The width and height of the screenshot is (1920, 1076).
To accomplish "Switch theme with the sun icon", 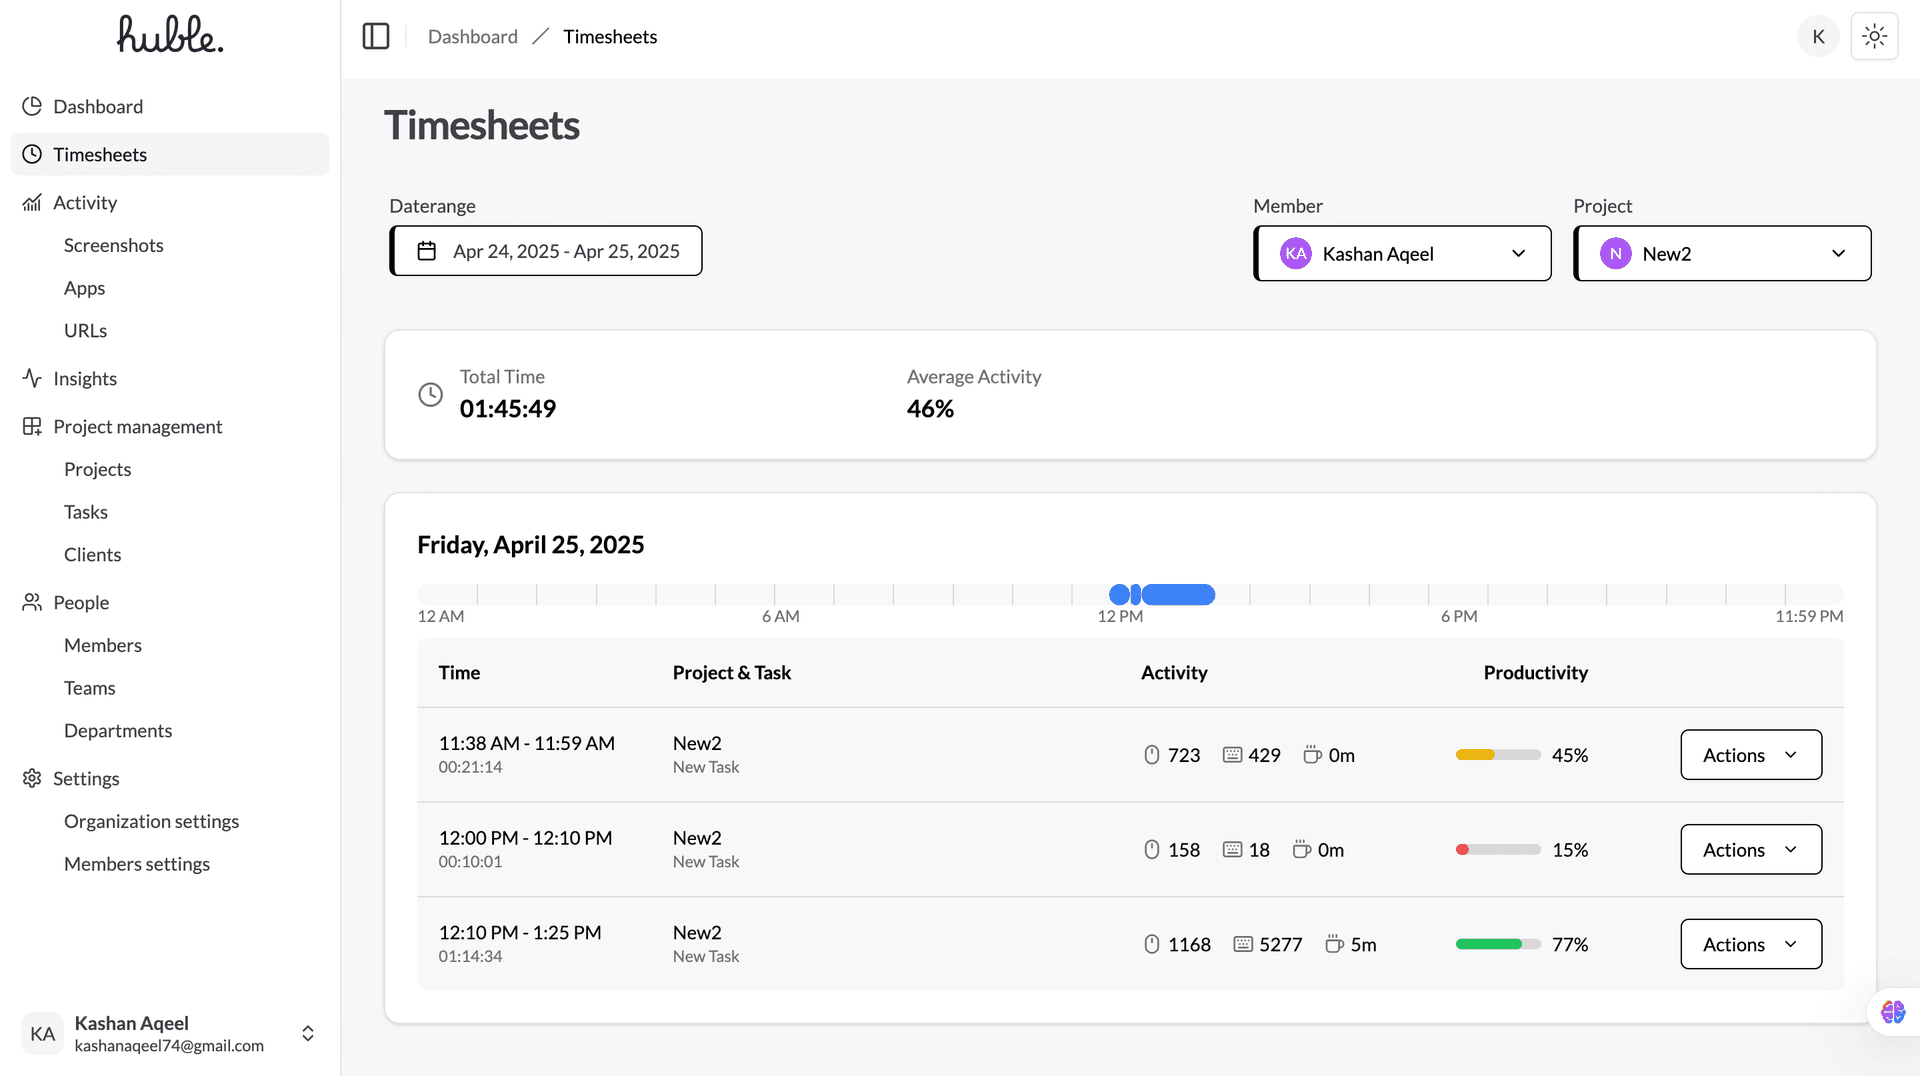I will [x=1874, y=37].
